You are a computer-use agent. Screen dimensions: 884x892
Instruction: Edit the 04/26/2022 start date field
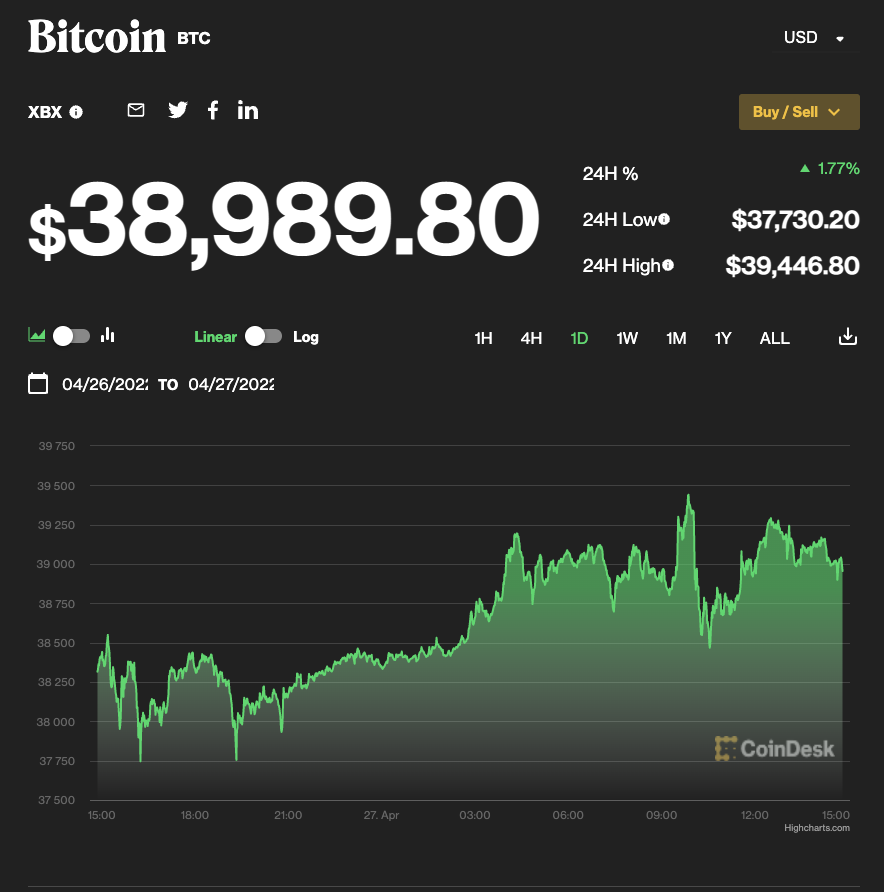(104, 384)
